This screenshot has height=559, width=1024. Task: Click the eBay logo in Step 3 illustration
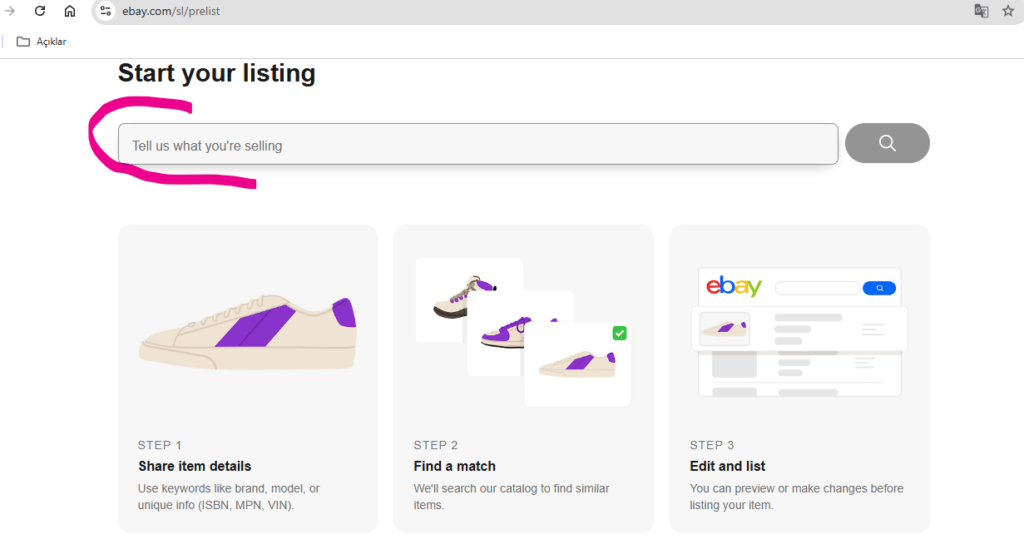click(x=734, y=286)
